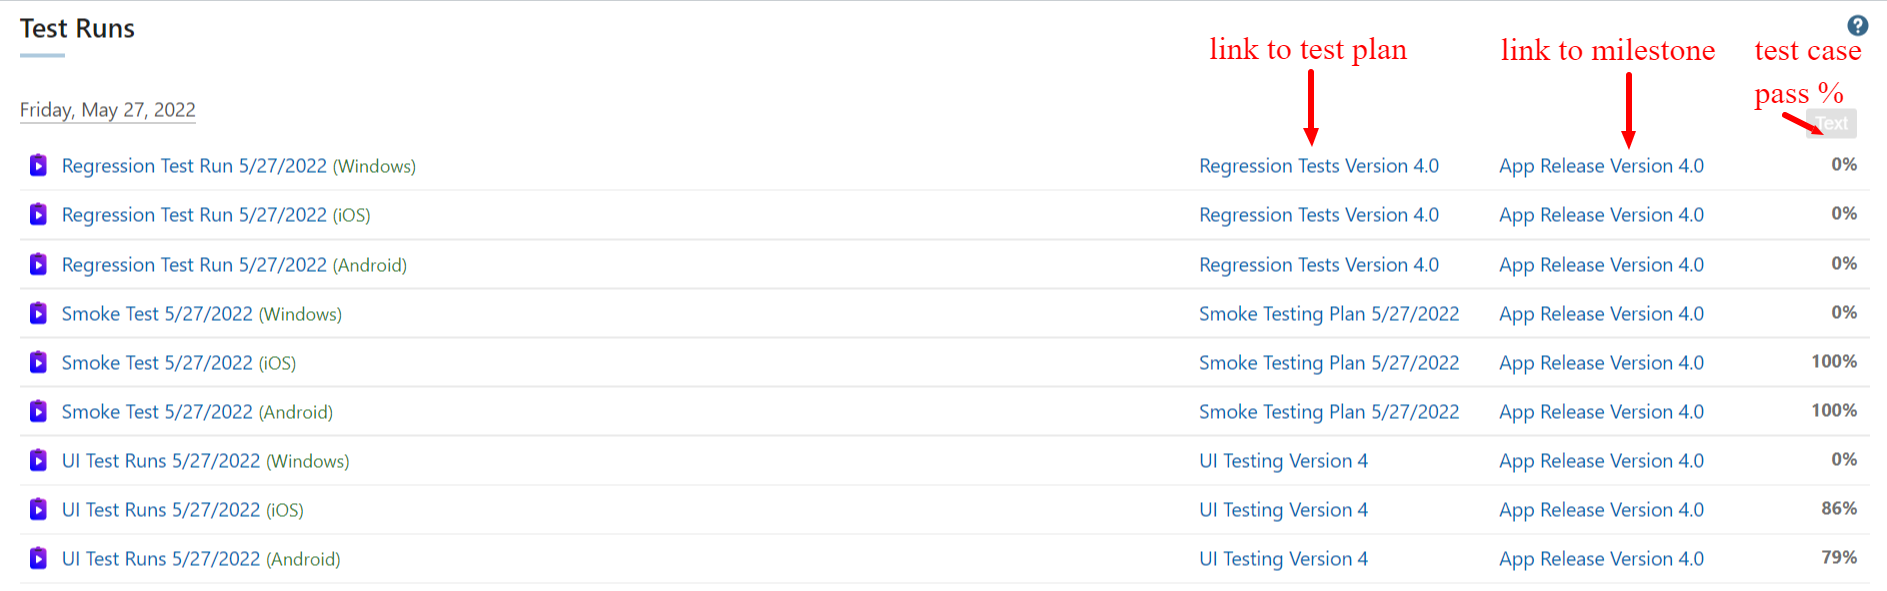
Task: Click icon beside UI Test Runs (Android)
Action: pos(38,558)
